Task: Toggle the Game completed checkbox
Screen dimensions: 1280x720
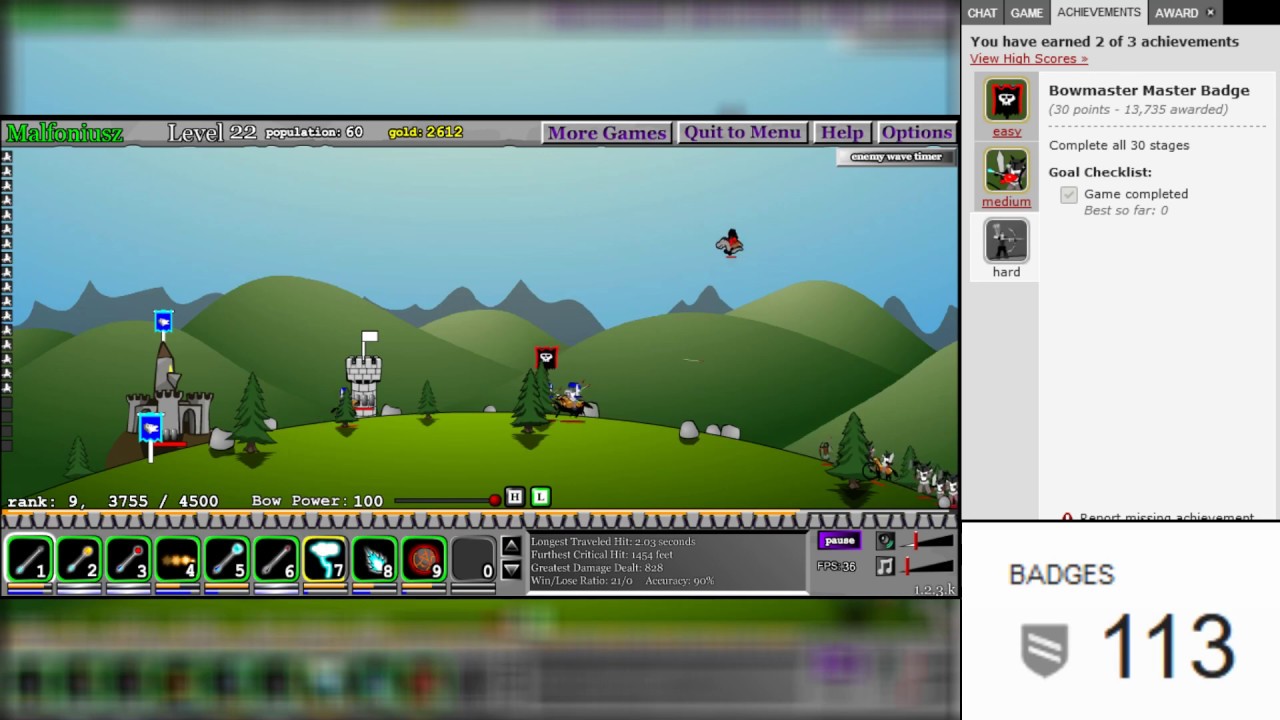Action: [x=1069, y=194]
